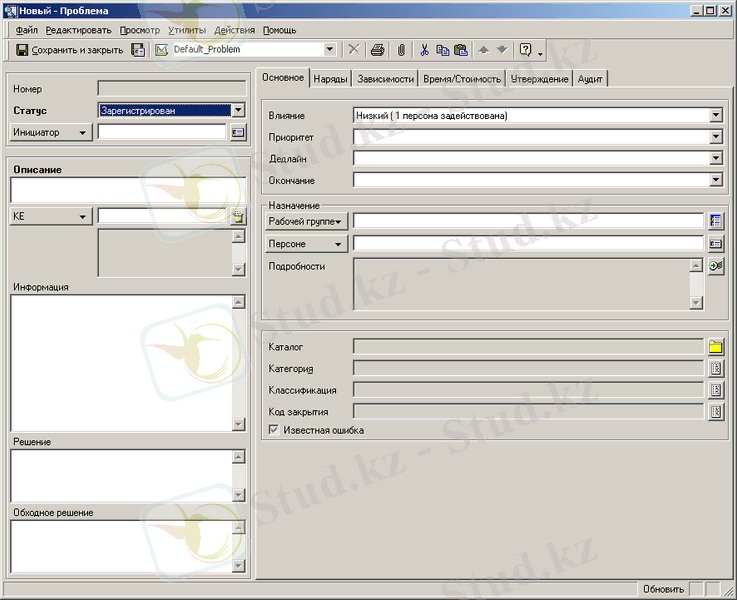Open the yellow Каталог folder icon

(x=716, y=347)
